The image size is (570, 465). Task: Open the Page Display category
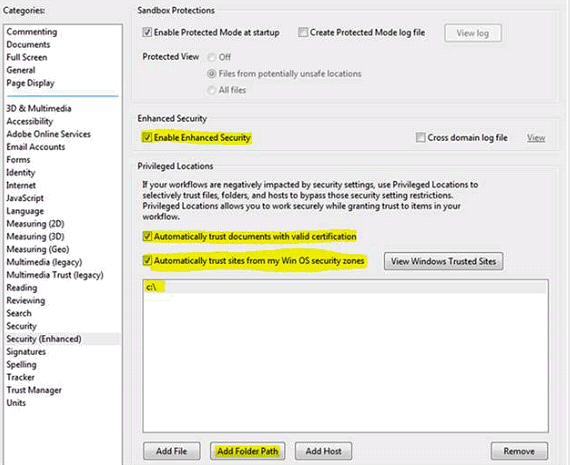(30, 83)
